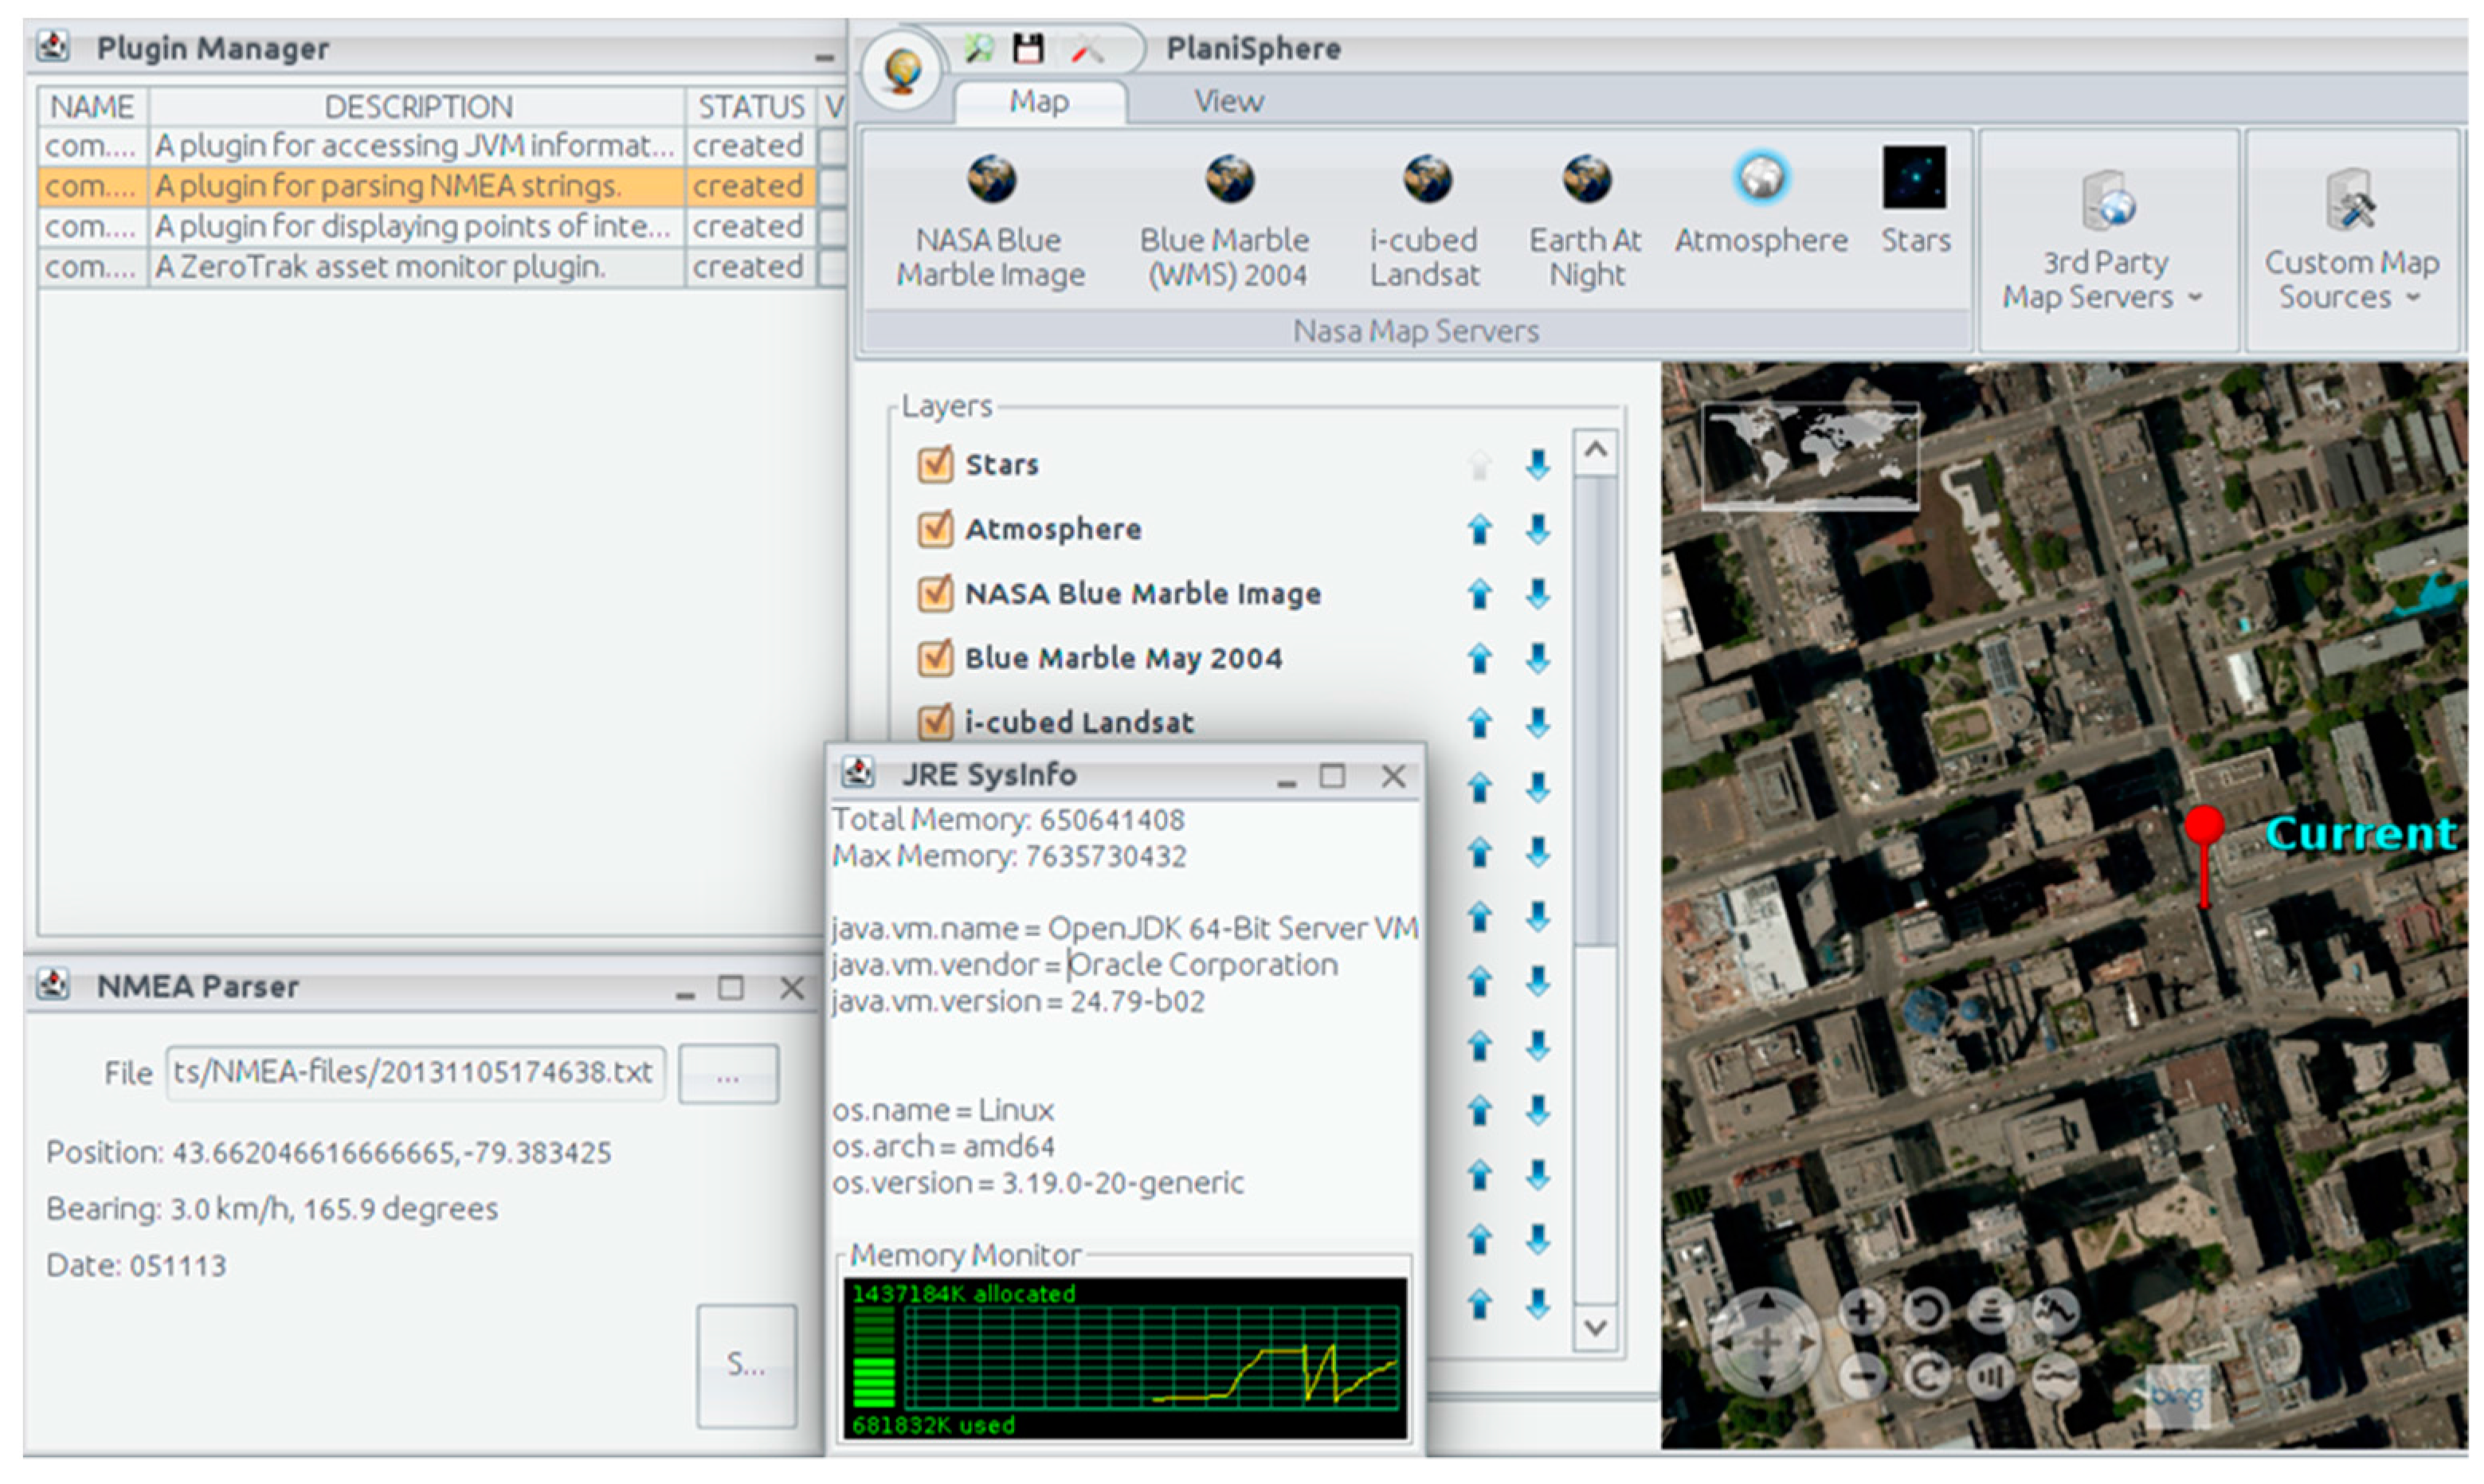
Task: Open the PlaniSphere globe application button
Action: 902,70
